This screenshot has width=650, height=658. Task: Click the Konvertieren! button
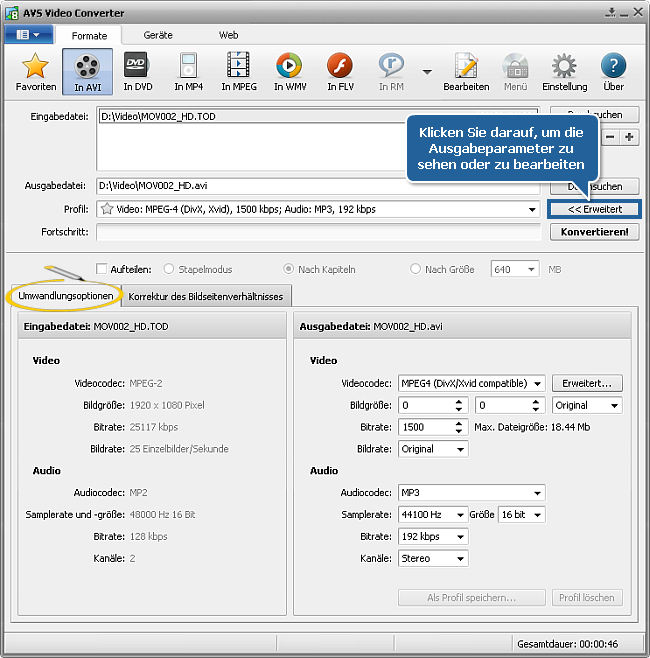pos(594,232)
